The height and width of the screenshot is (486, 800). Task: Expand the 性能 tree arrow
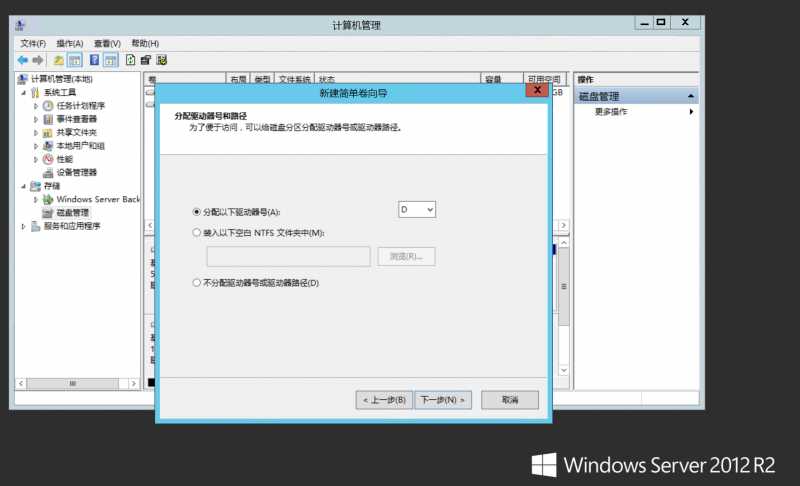tap(36, 159)
